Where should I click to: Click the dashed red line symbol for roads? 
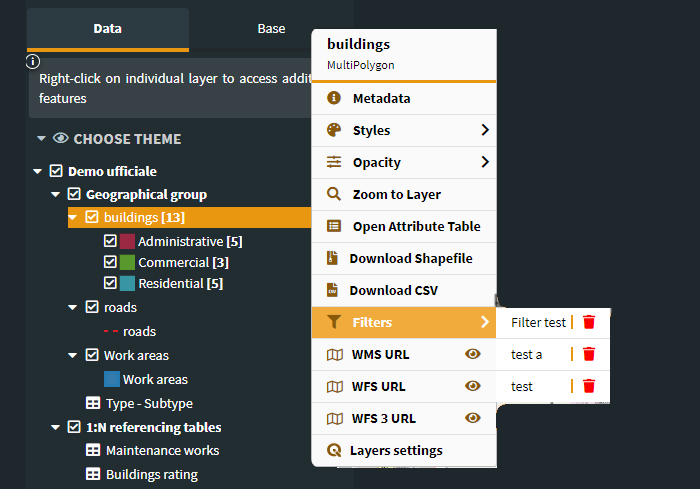[x=111, y=331]
